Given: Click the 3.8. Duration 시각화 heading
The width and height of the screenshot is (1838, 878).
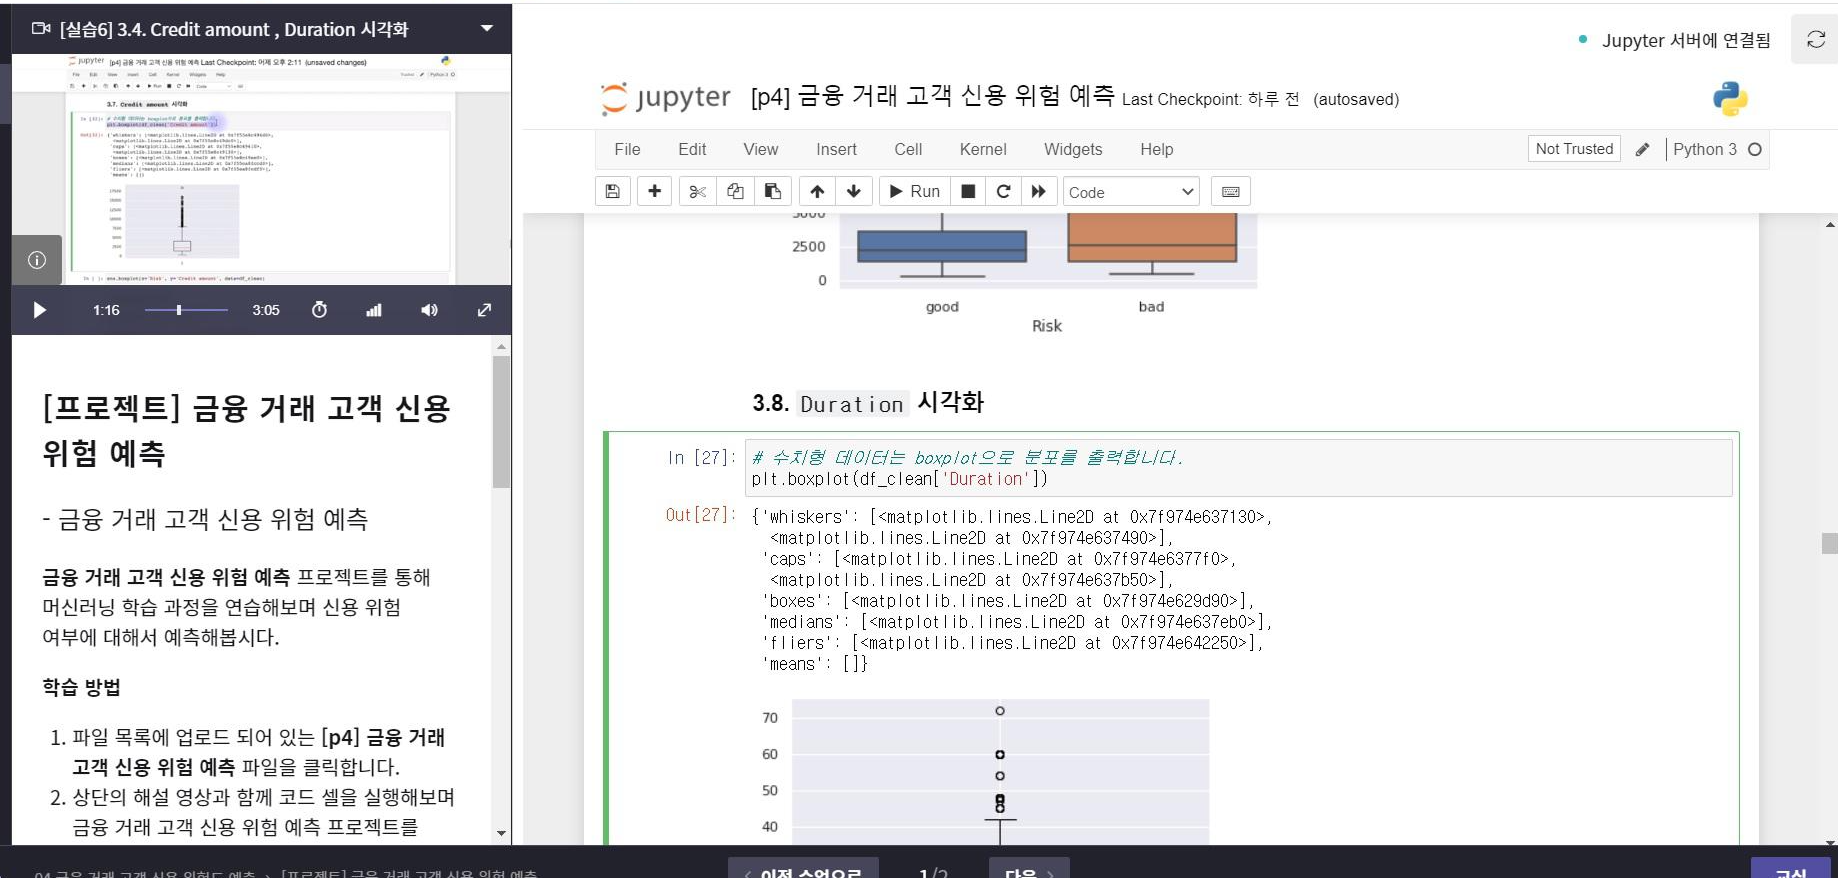Looking at the screenshot, I should pos(868,403).
